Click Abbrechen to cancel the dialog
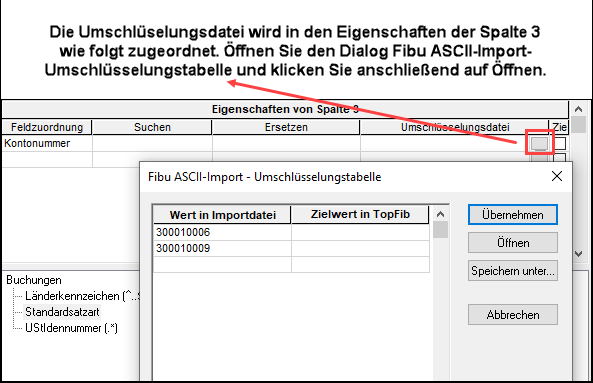This screenshot has height=383, width=593. pos(512,315)
